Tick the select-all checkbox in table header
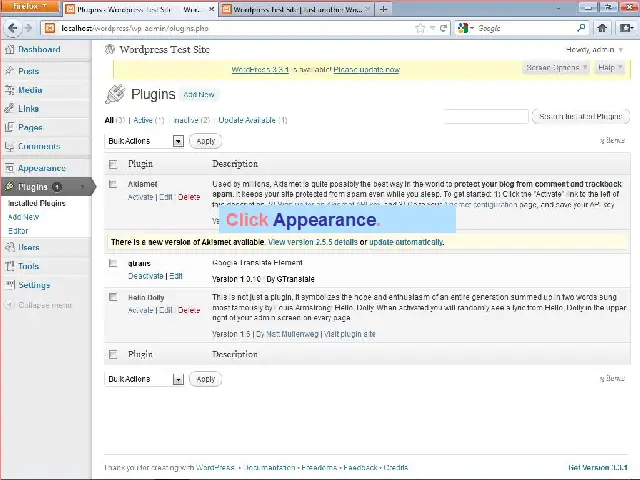This screenshot has width=640, height=480. coord(113,164)
